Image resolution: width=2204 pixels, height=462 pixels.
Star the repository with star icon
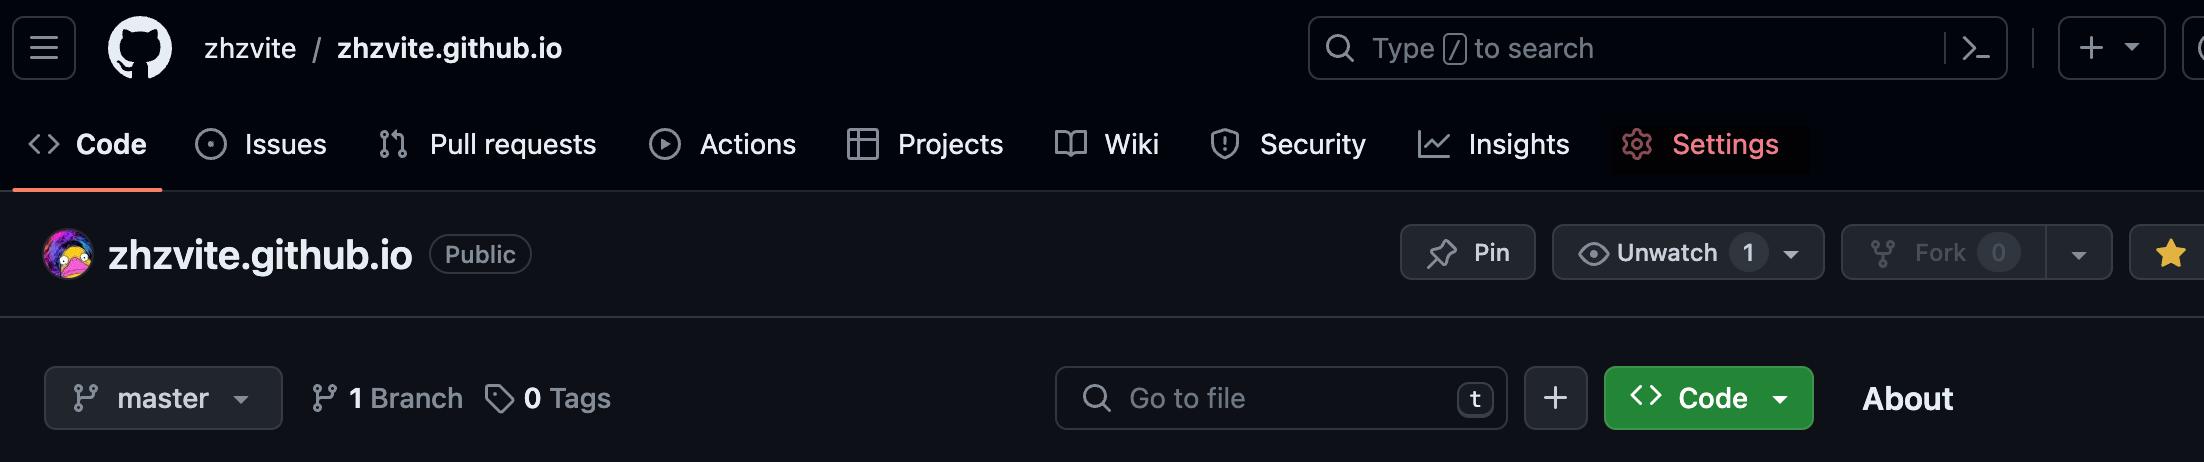[2170, 253]
